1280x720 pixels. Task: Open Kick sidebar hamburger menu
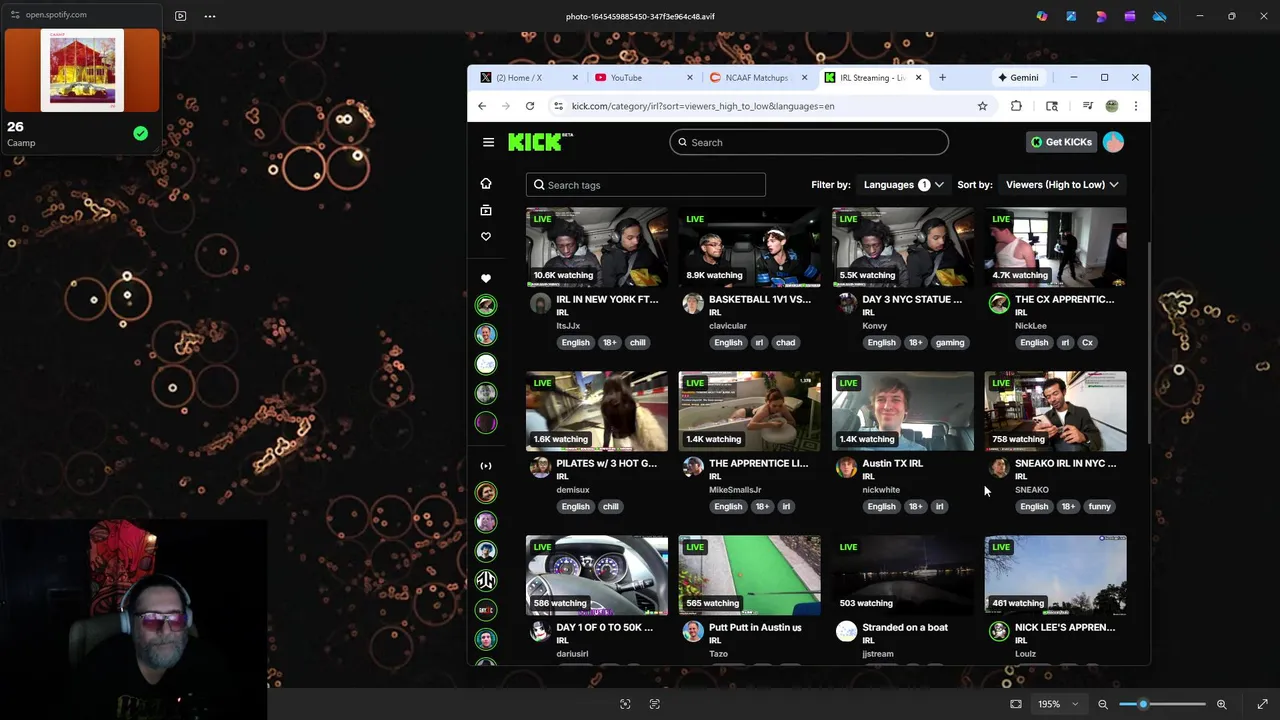tap(488, 142)
